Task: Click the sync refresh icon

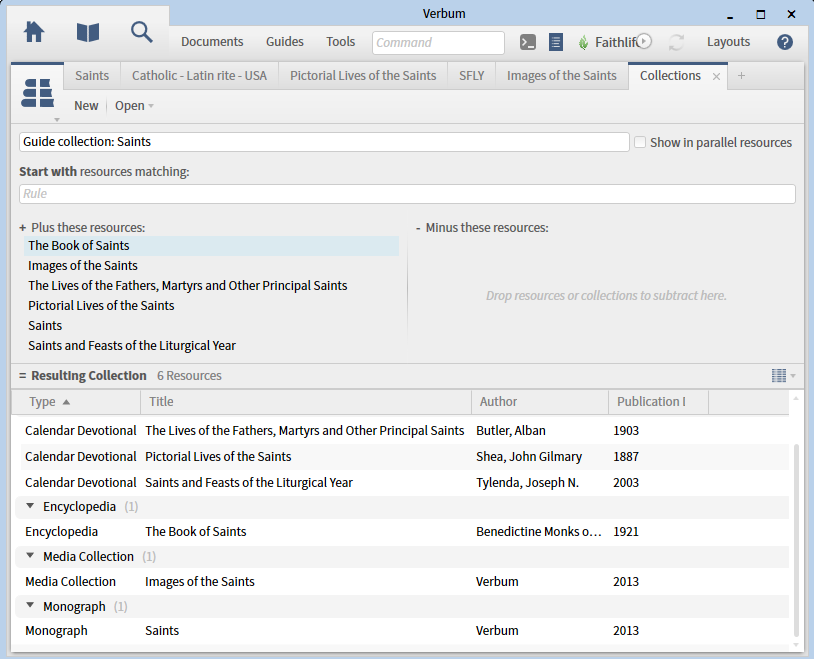Action: point(676,42)
